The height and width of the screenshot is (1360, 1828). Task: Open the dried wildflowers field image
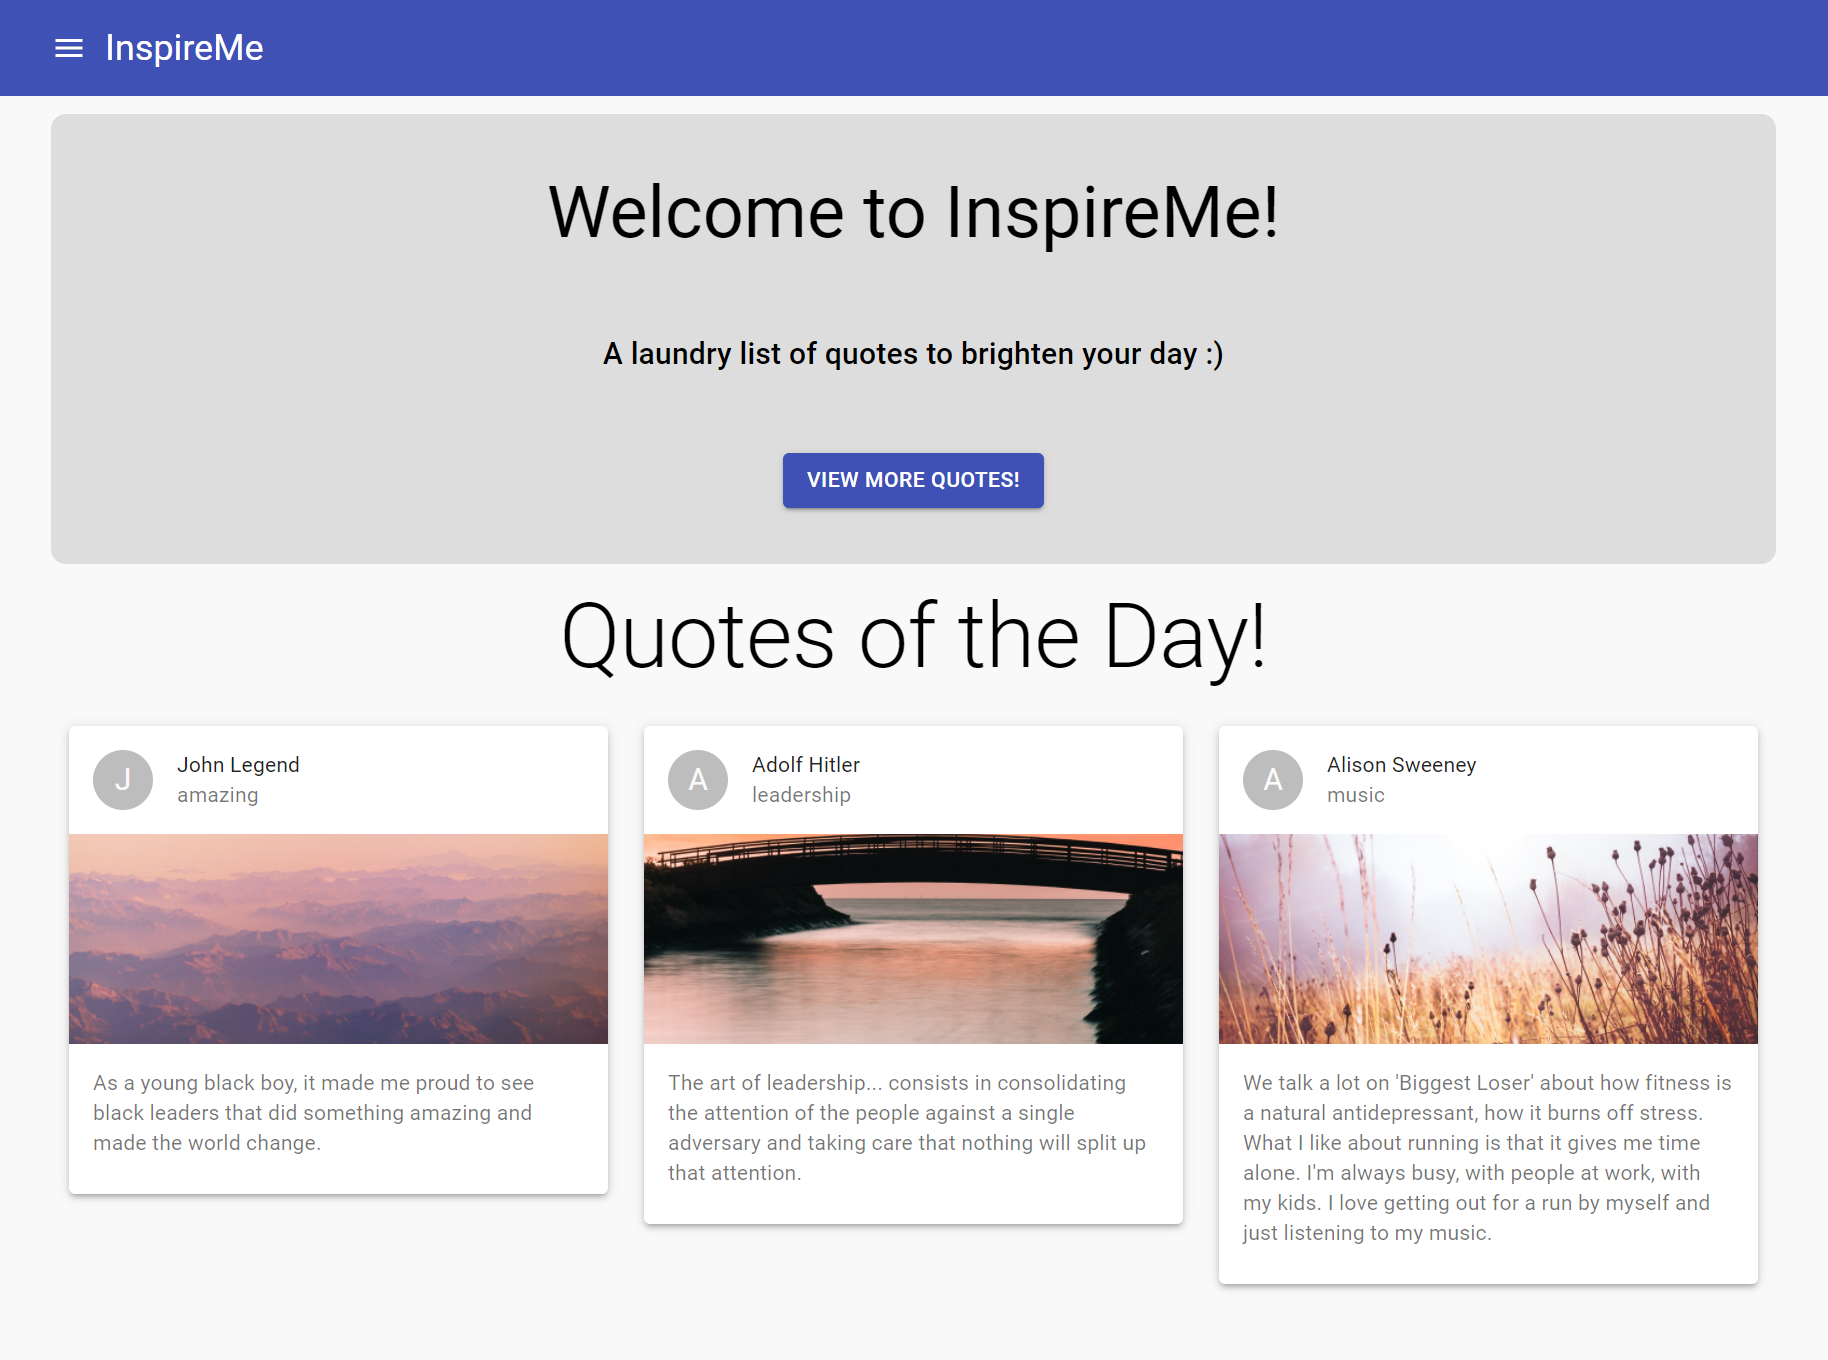pyautogui.click(x=1488, y=939)
